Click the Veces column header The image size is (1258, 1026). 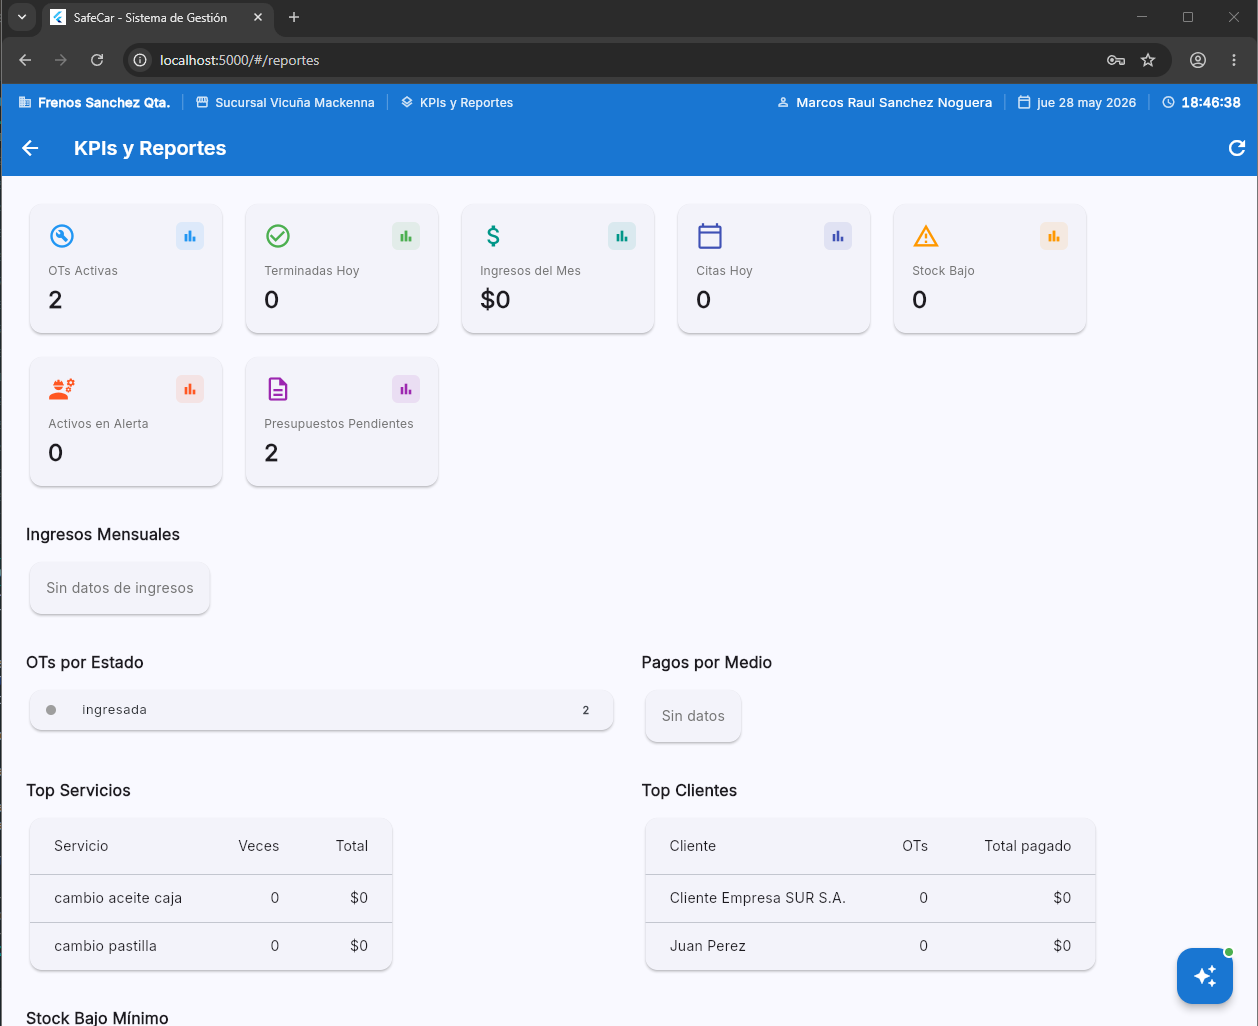point(259,846)
